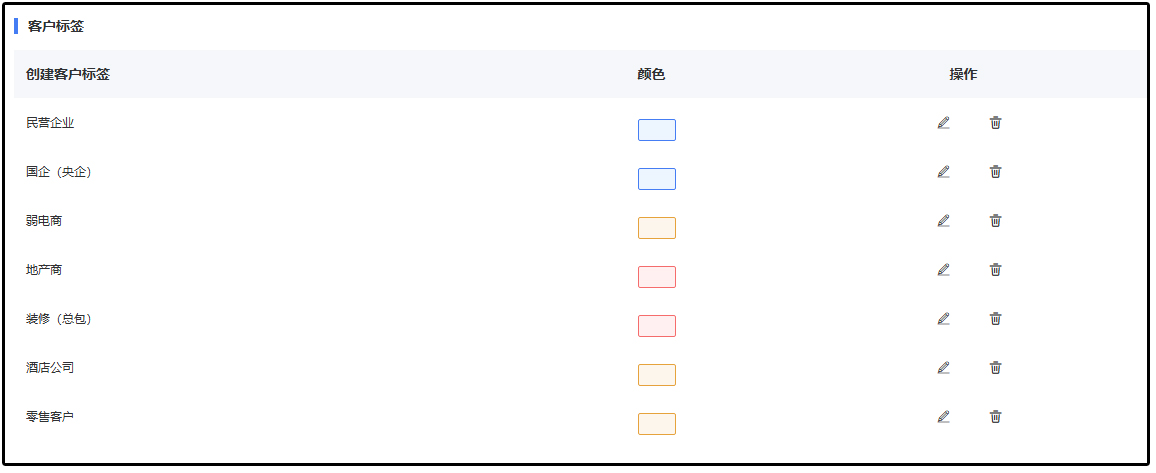Image resolution: width=1156 pixels, height=473 pixels.
Task: Delete the 民营企业 tag
Action: pos(995,123)
